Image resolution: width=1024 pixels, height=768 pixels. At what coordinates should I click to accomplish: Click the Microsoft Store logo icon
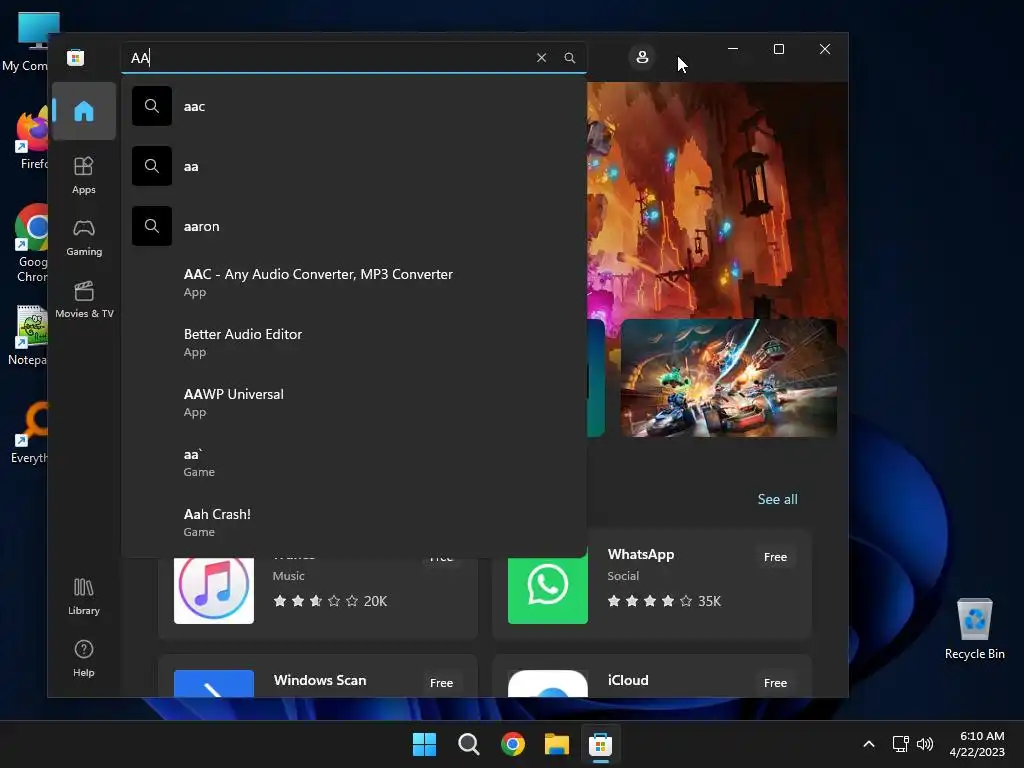coord(76,57)
